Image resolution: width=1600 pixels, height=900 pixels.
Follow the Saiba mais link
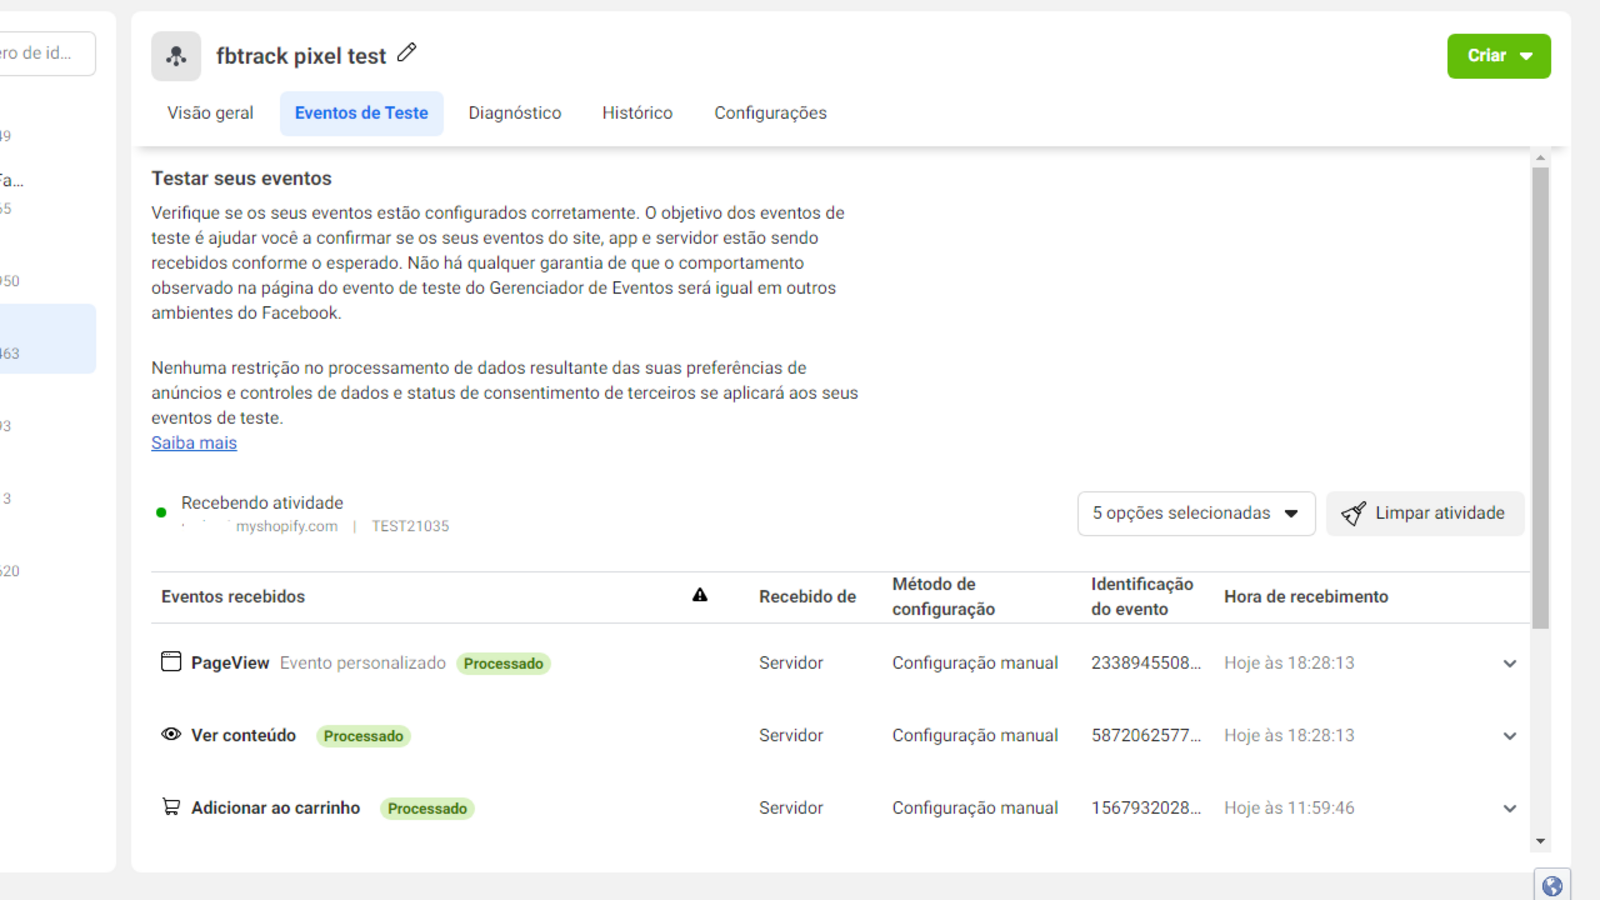(194, 443)
